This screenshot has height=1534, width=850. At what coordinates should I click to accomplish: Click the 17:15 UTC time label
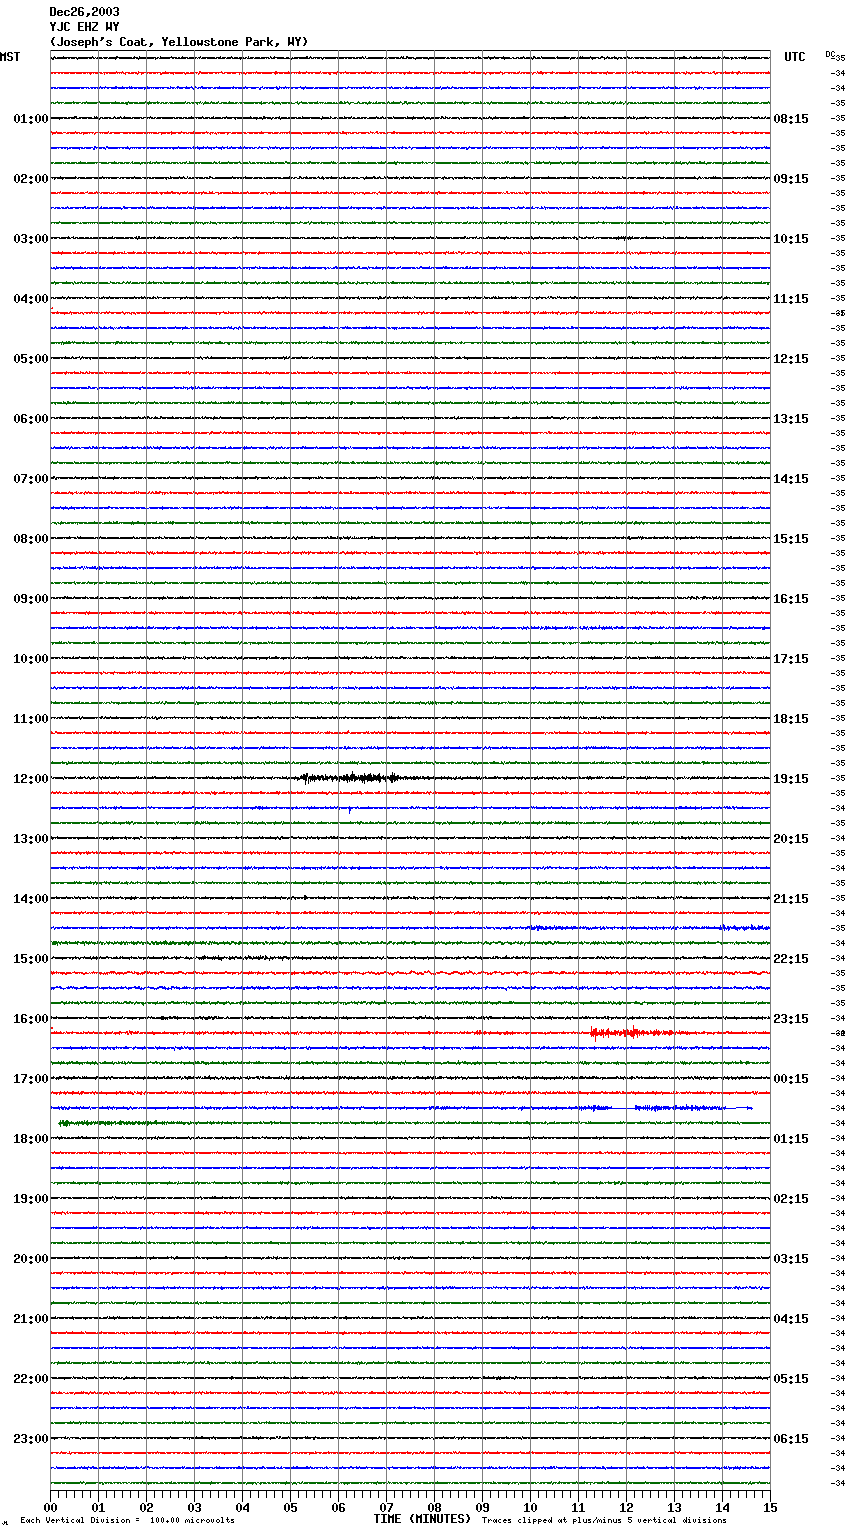point(791,659)
